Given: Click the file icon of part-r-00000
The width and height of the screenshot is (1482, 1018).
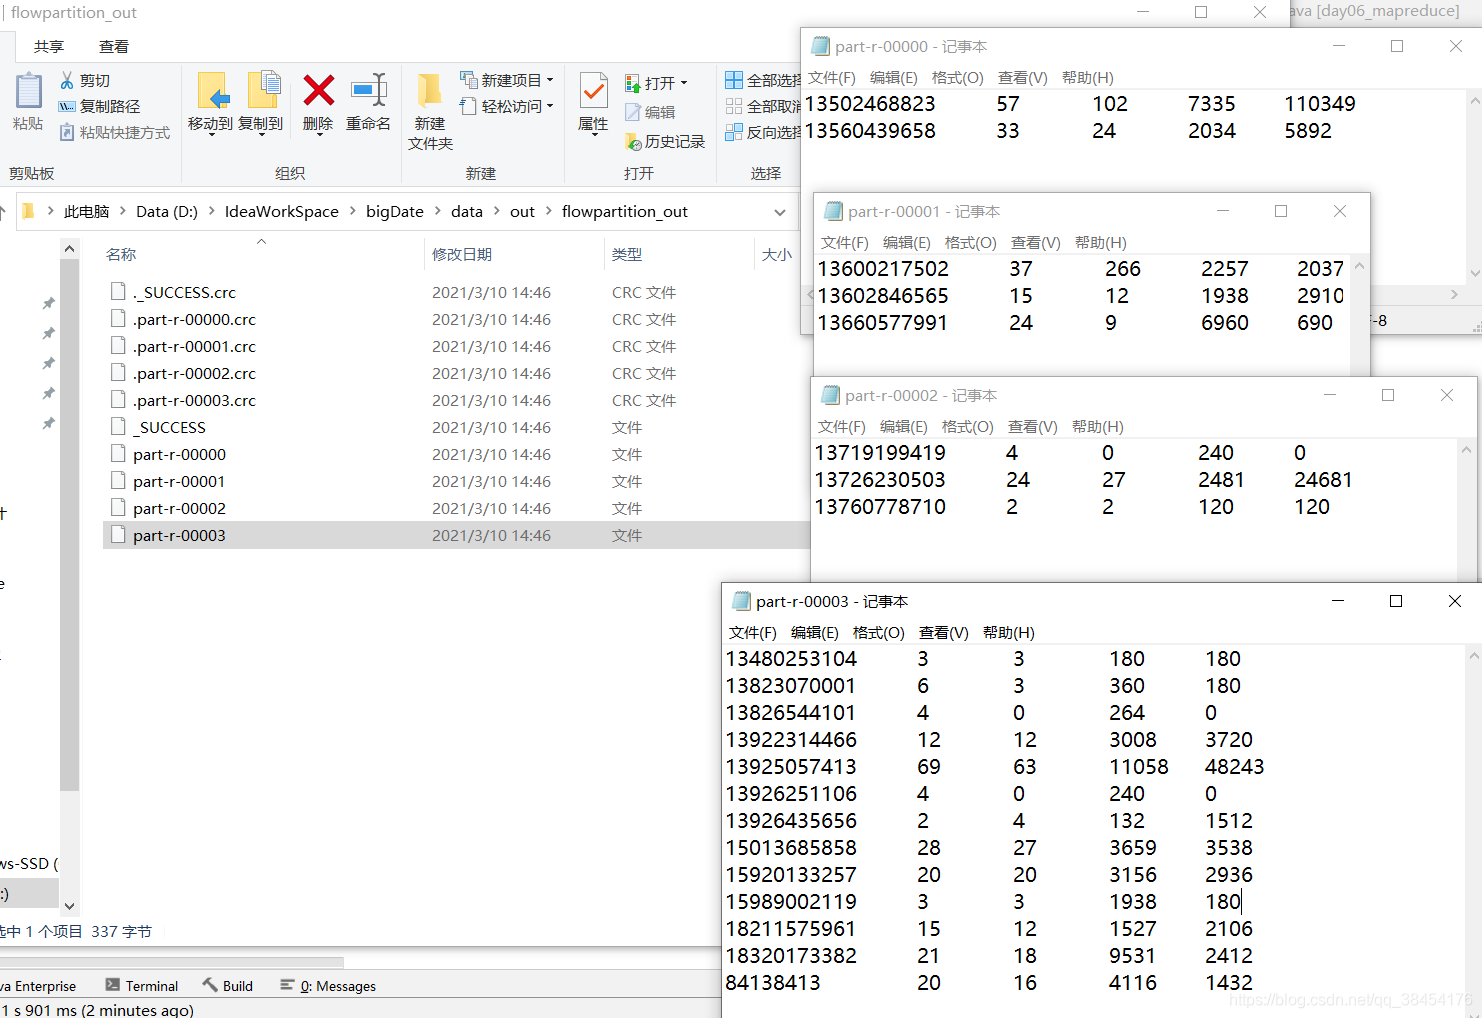Looking at the screenshot, I should (118, 454).
